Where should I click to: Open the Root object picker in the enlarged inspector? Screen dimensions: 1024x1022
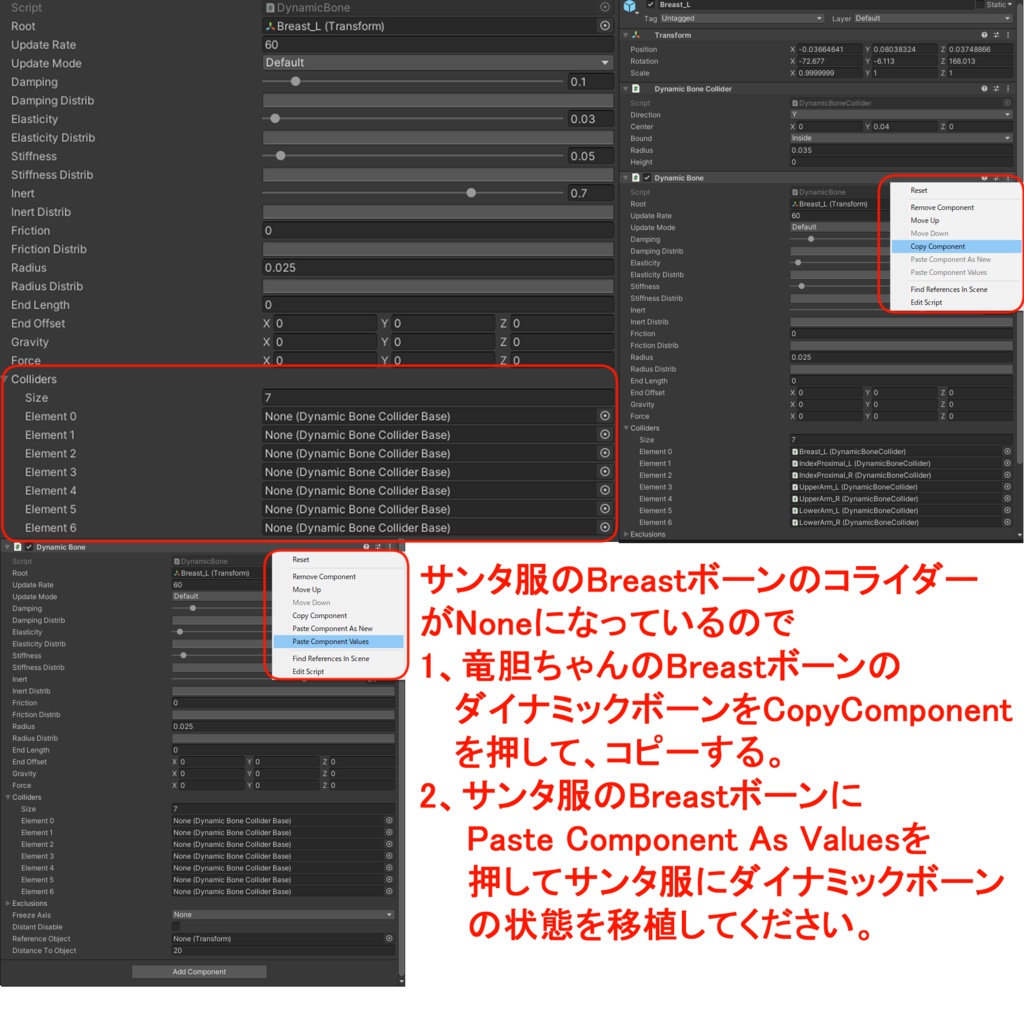pyautogui.click(x=605, y=25)
